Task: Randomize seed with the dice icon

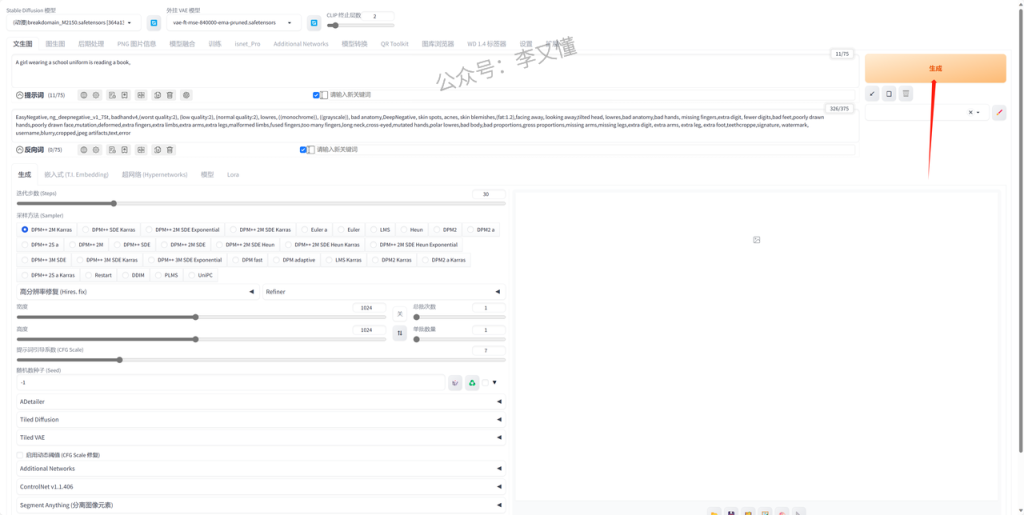Action: point(455,382)
